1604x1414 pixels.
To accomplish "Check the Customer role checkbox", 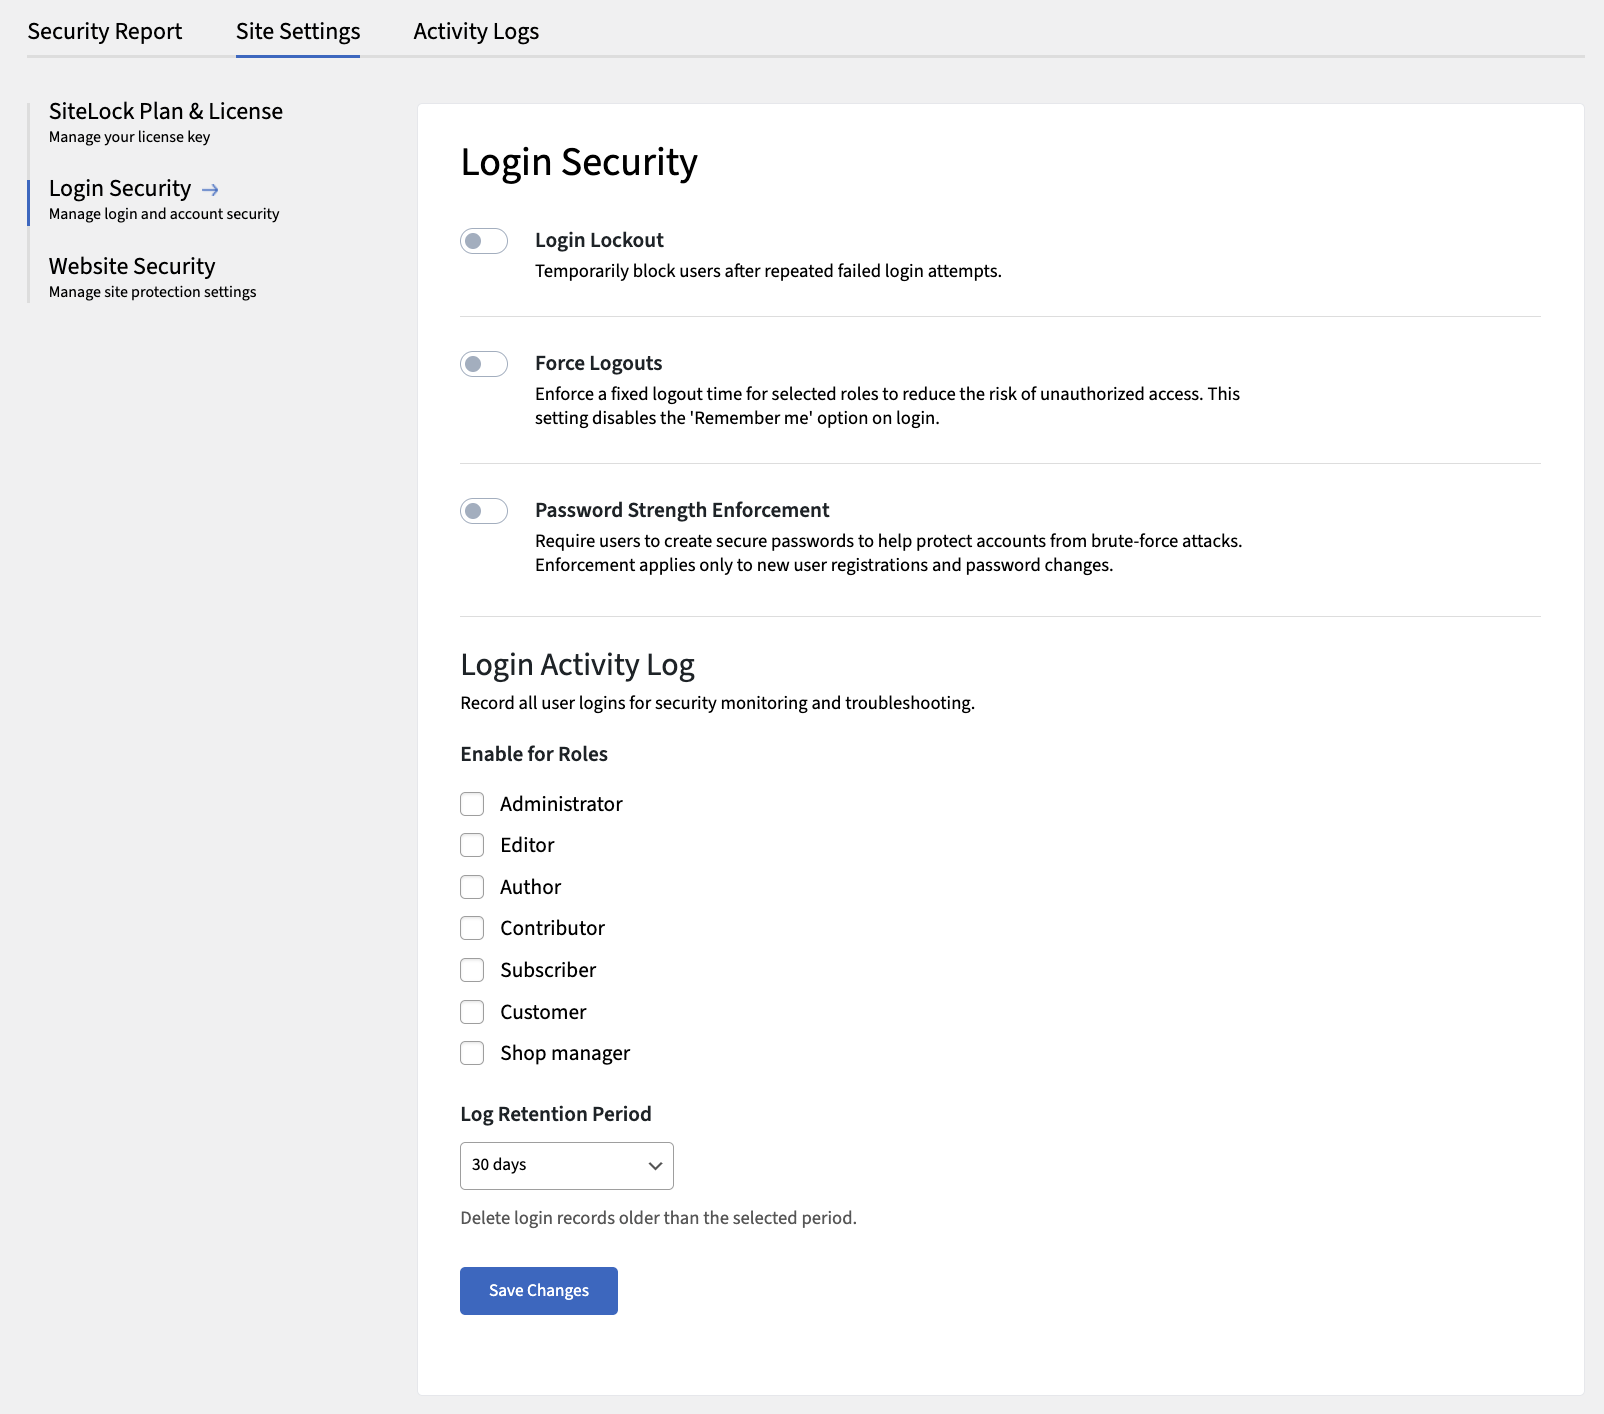I will [471, 1011].
